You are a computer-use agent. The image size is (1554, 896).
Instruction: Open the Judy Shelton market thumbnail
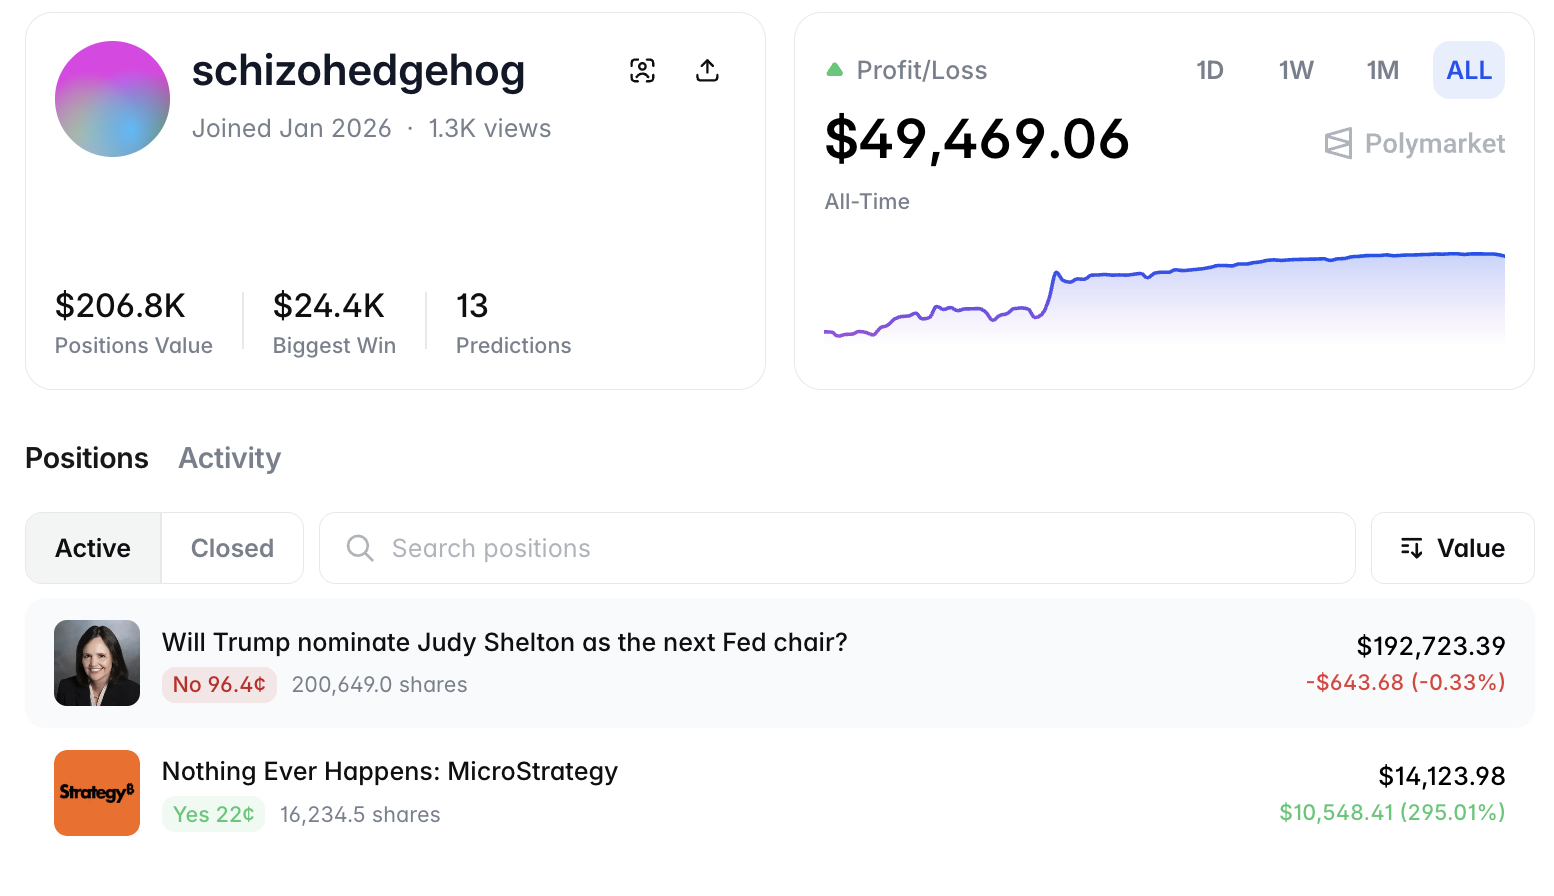click(x=97, y=663)
